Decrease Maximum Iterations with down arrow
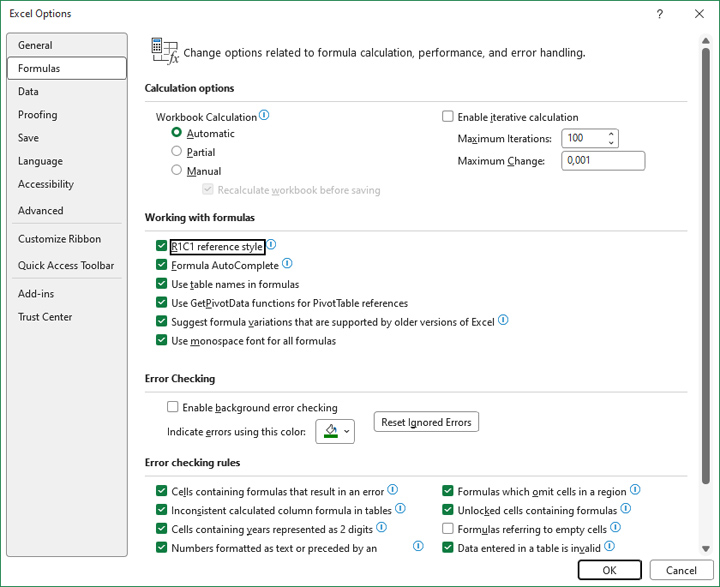The width and height of the screenshot is (720, 587). click(611, 143)
